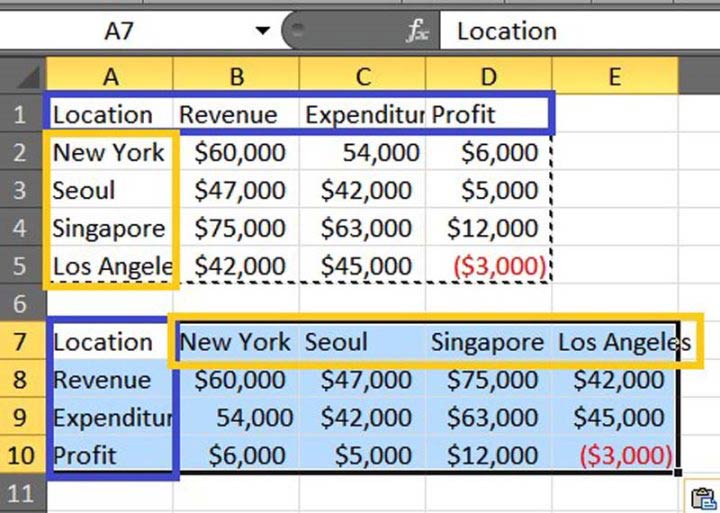Click cell B1 containing Revenue
Viewport: 720px width, 513px height.
tap(236, 114)
